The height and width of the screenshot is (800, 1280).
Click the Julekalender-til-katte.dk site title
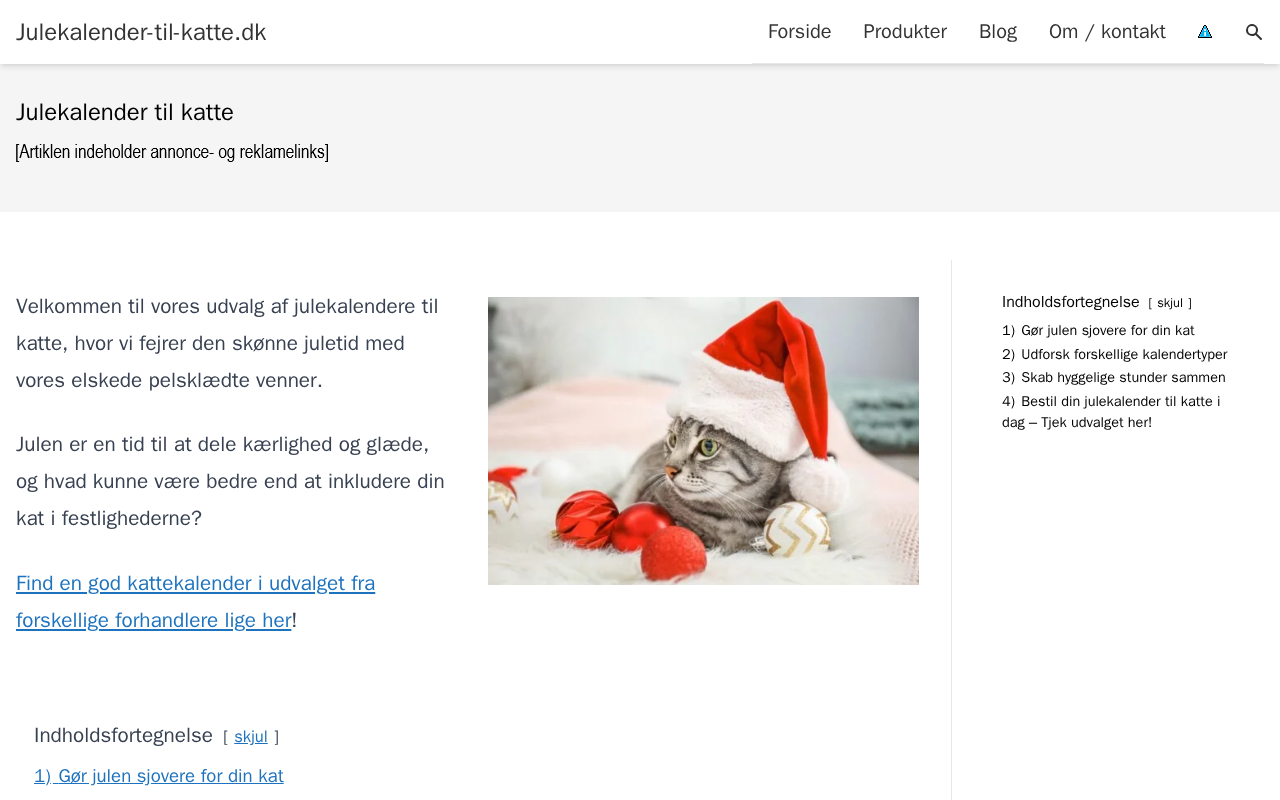(x=141, y=32)
